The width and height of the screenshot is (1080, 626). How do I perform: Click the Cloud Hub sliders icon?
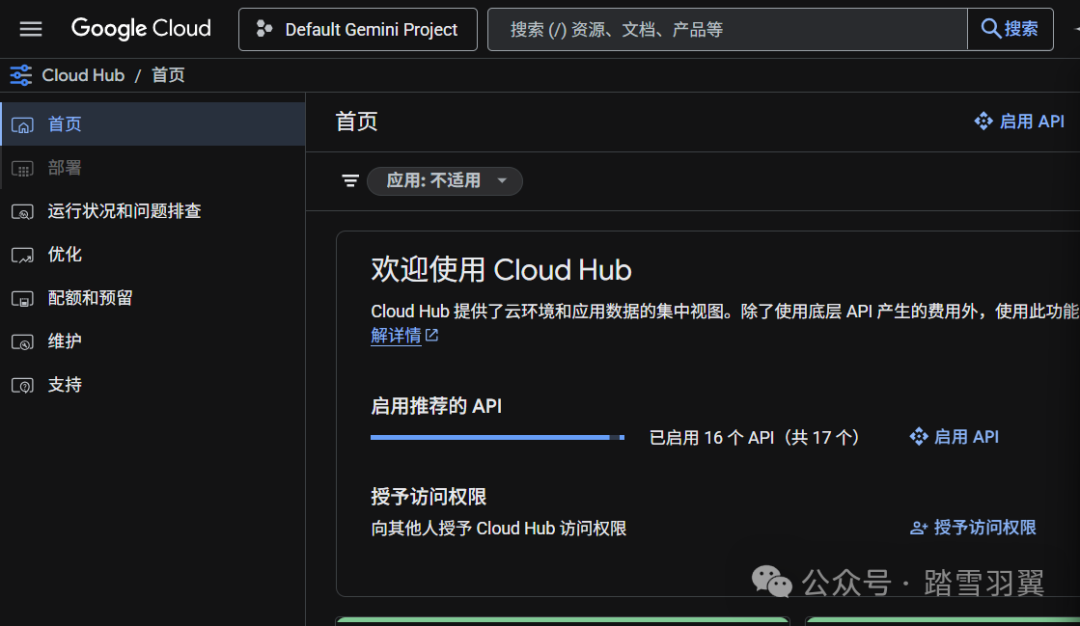tap(21, 75)
